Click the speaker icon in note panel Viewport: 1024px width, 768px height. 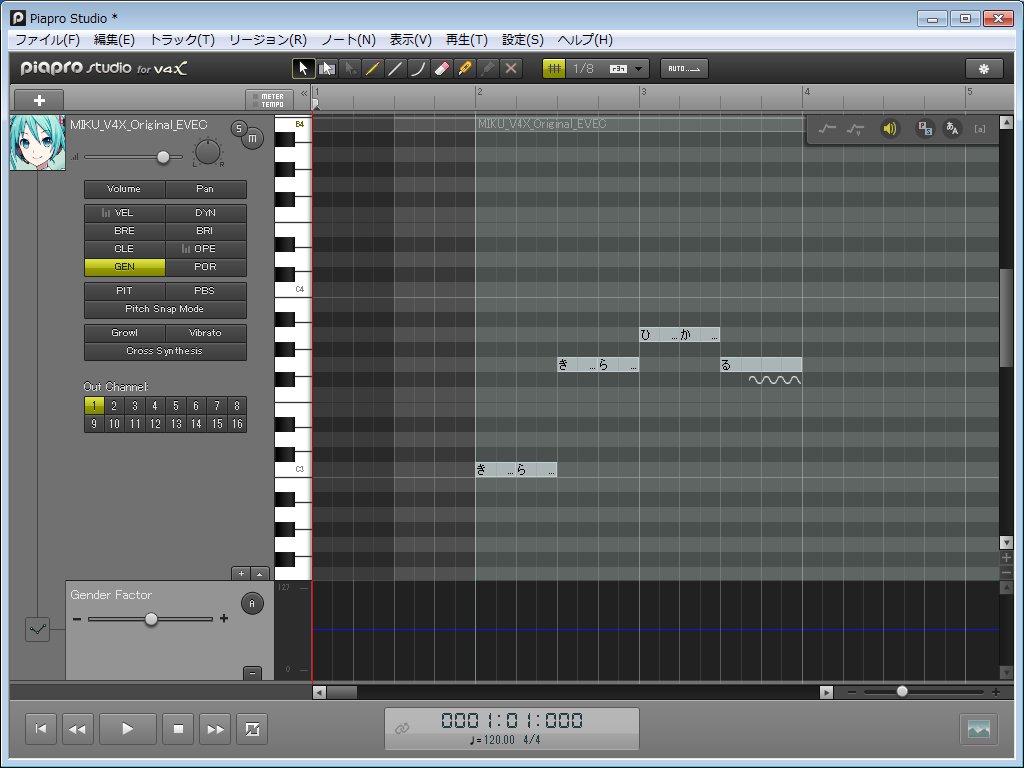(x=889, y=129)
